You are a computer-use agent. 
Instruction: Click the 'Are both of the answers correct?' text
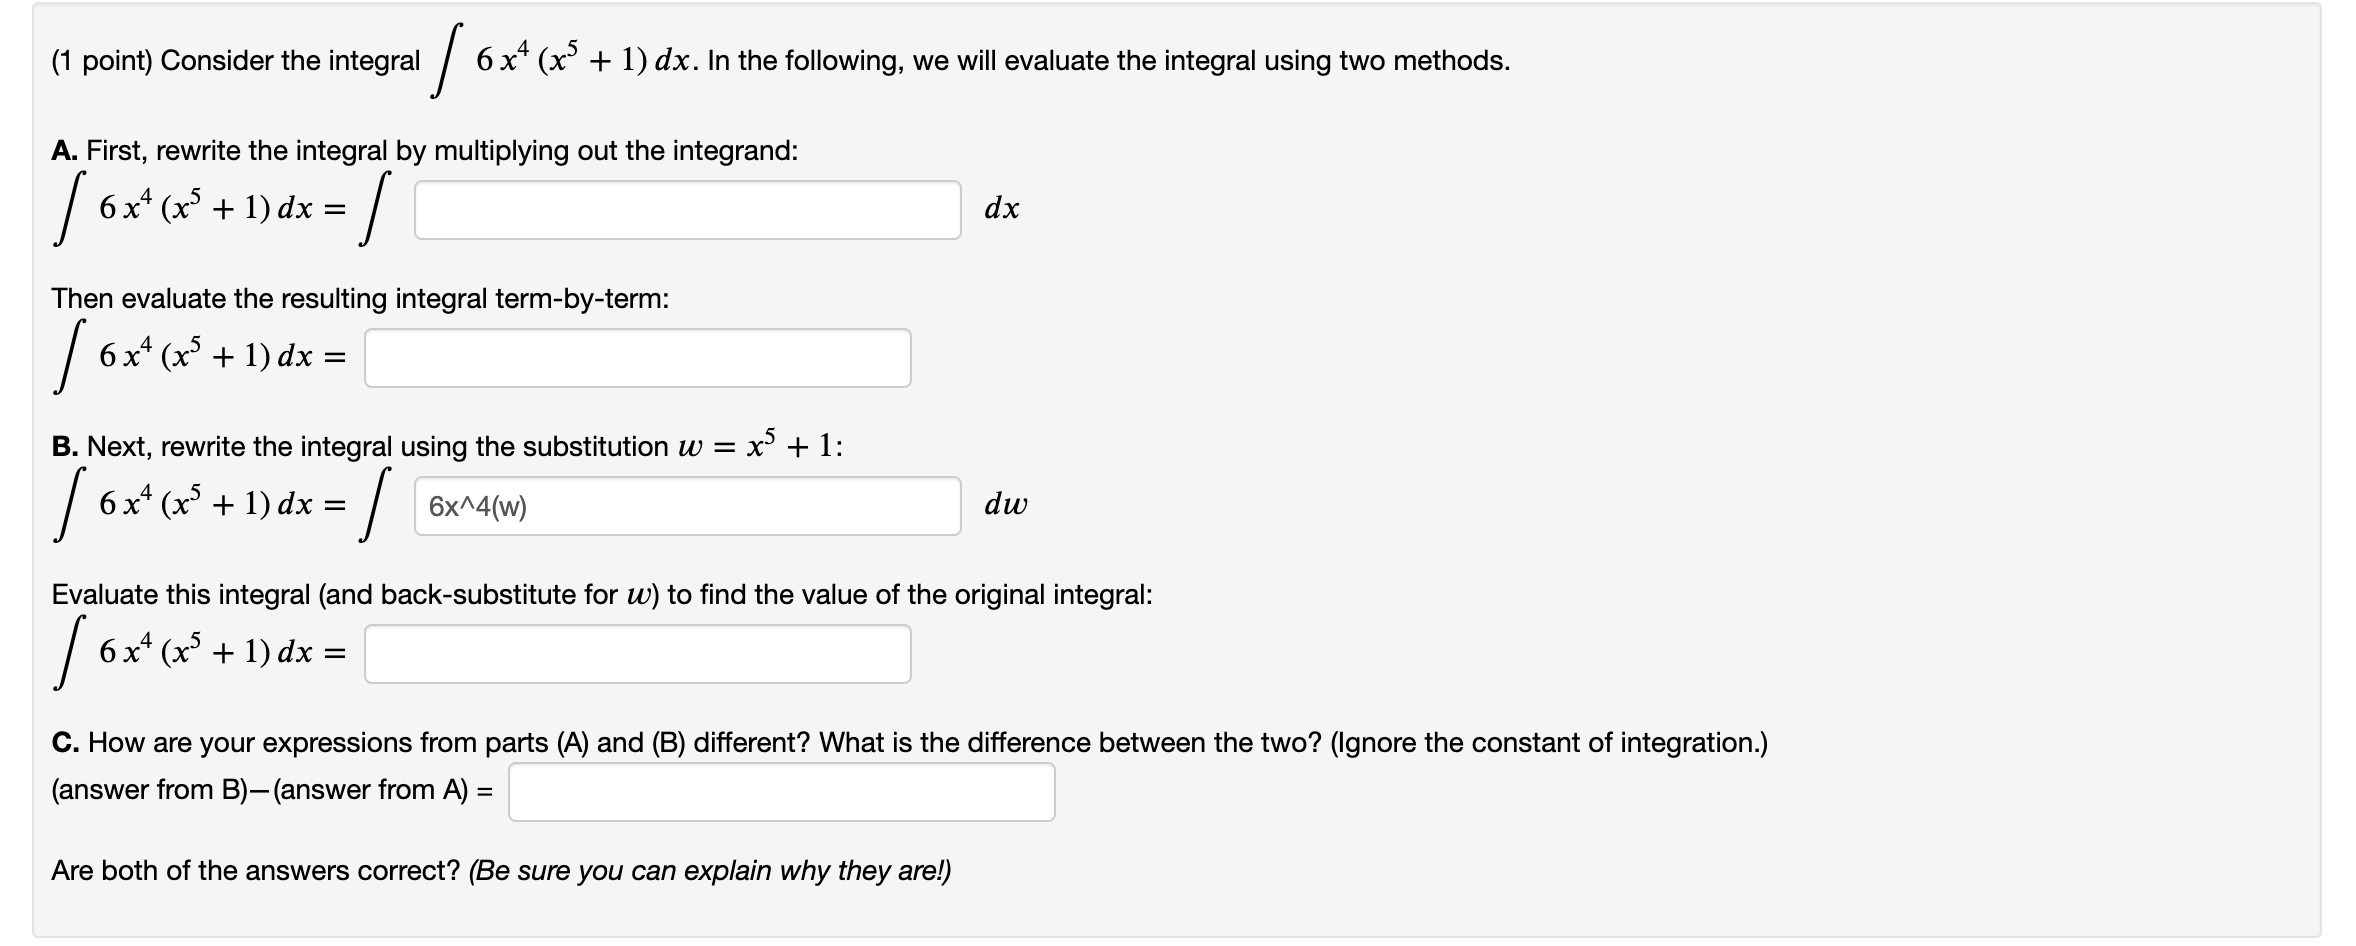pos(500,870)
